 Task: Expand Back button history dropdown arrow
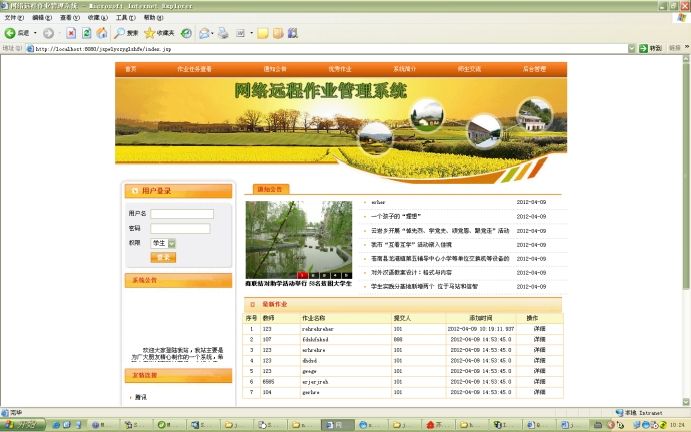pyautogui.click(x=35, y=33)
